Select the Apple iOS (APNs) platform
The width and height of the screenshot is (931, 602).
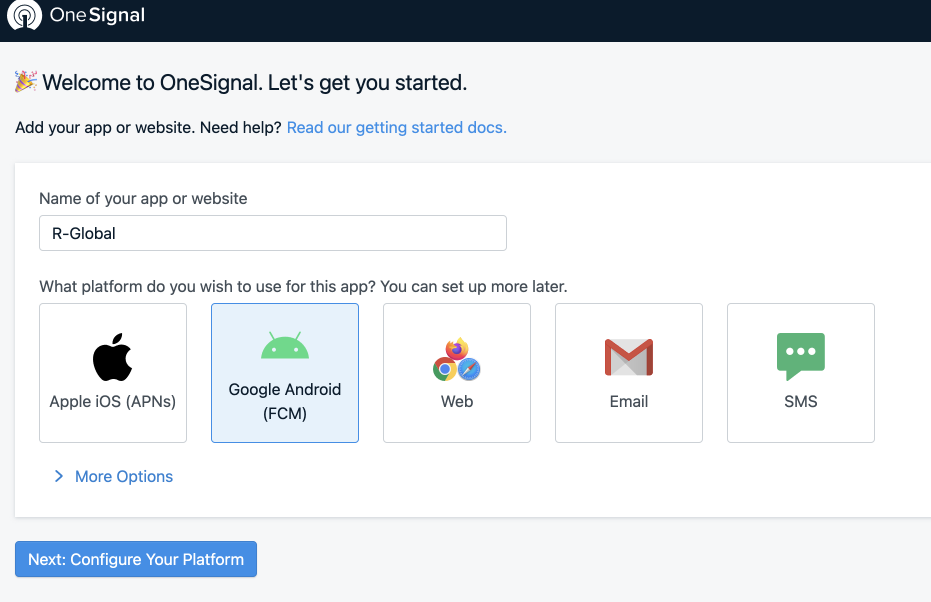(x=113, y=373)
